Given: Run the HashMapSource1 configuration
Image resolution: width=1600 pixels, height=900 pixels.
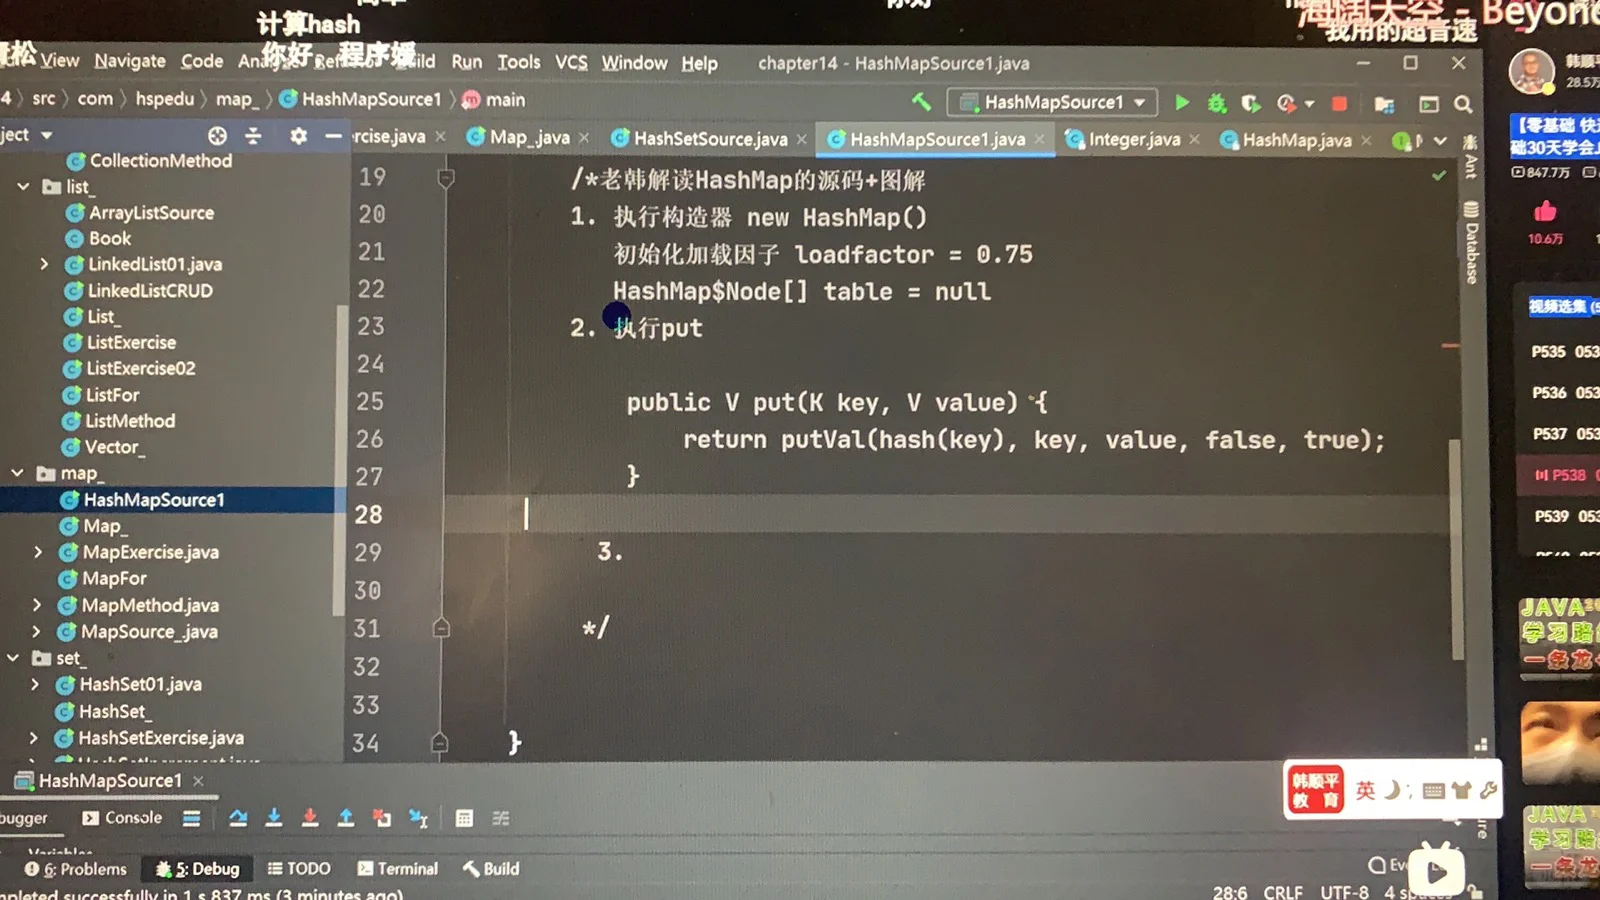Looking at the screenshot, I should coord(1181,102).
